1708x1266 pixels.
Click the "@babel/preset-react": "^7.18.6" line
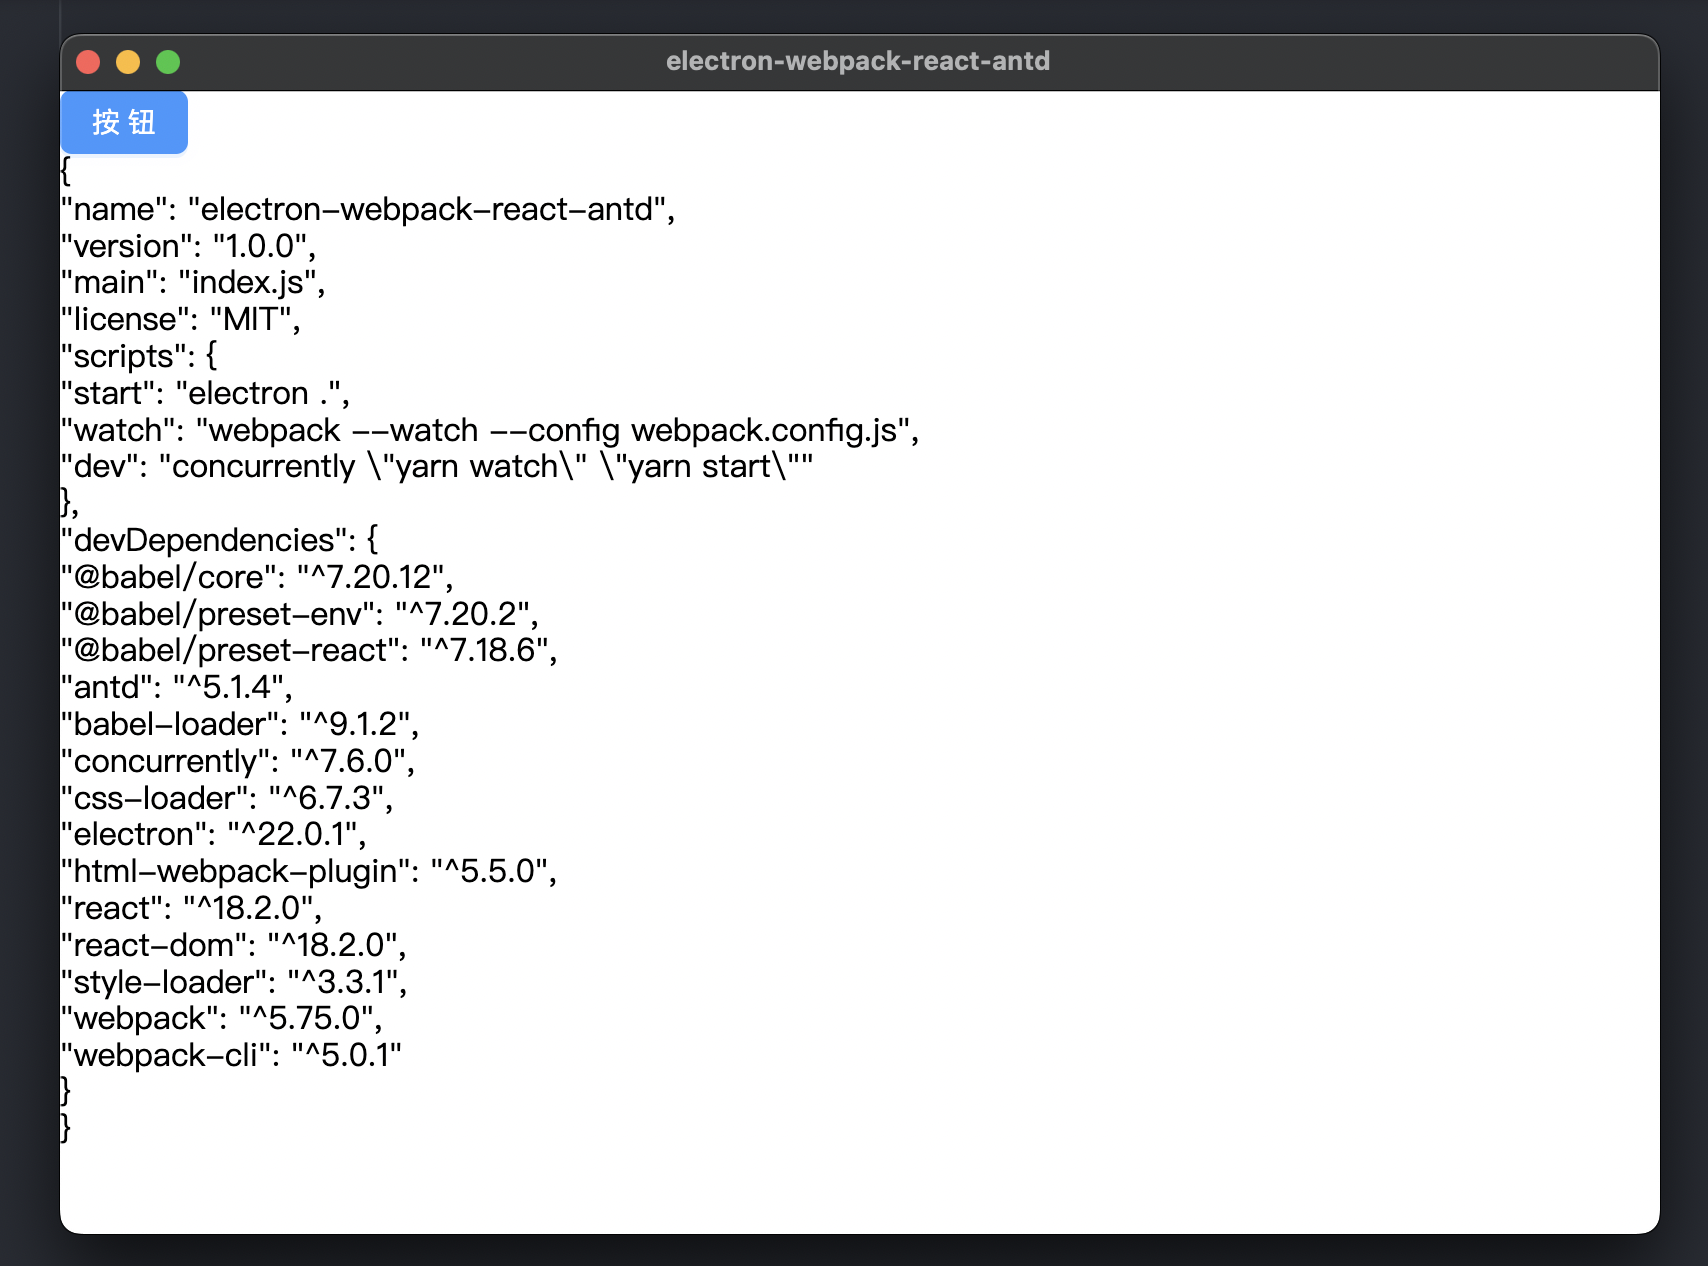point(309,651)
